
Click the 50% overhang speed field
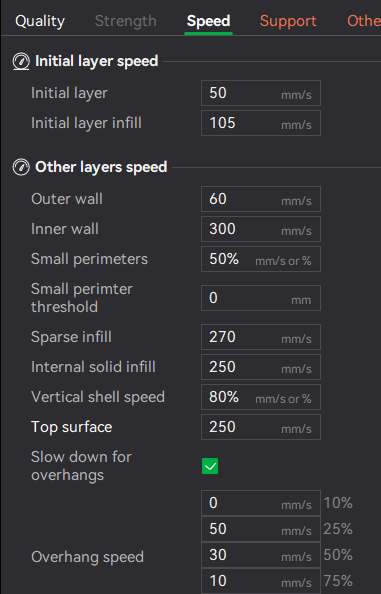261,555
